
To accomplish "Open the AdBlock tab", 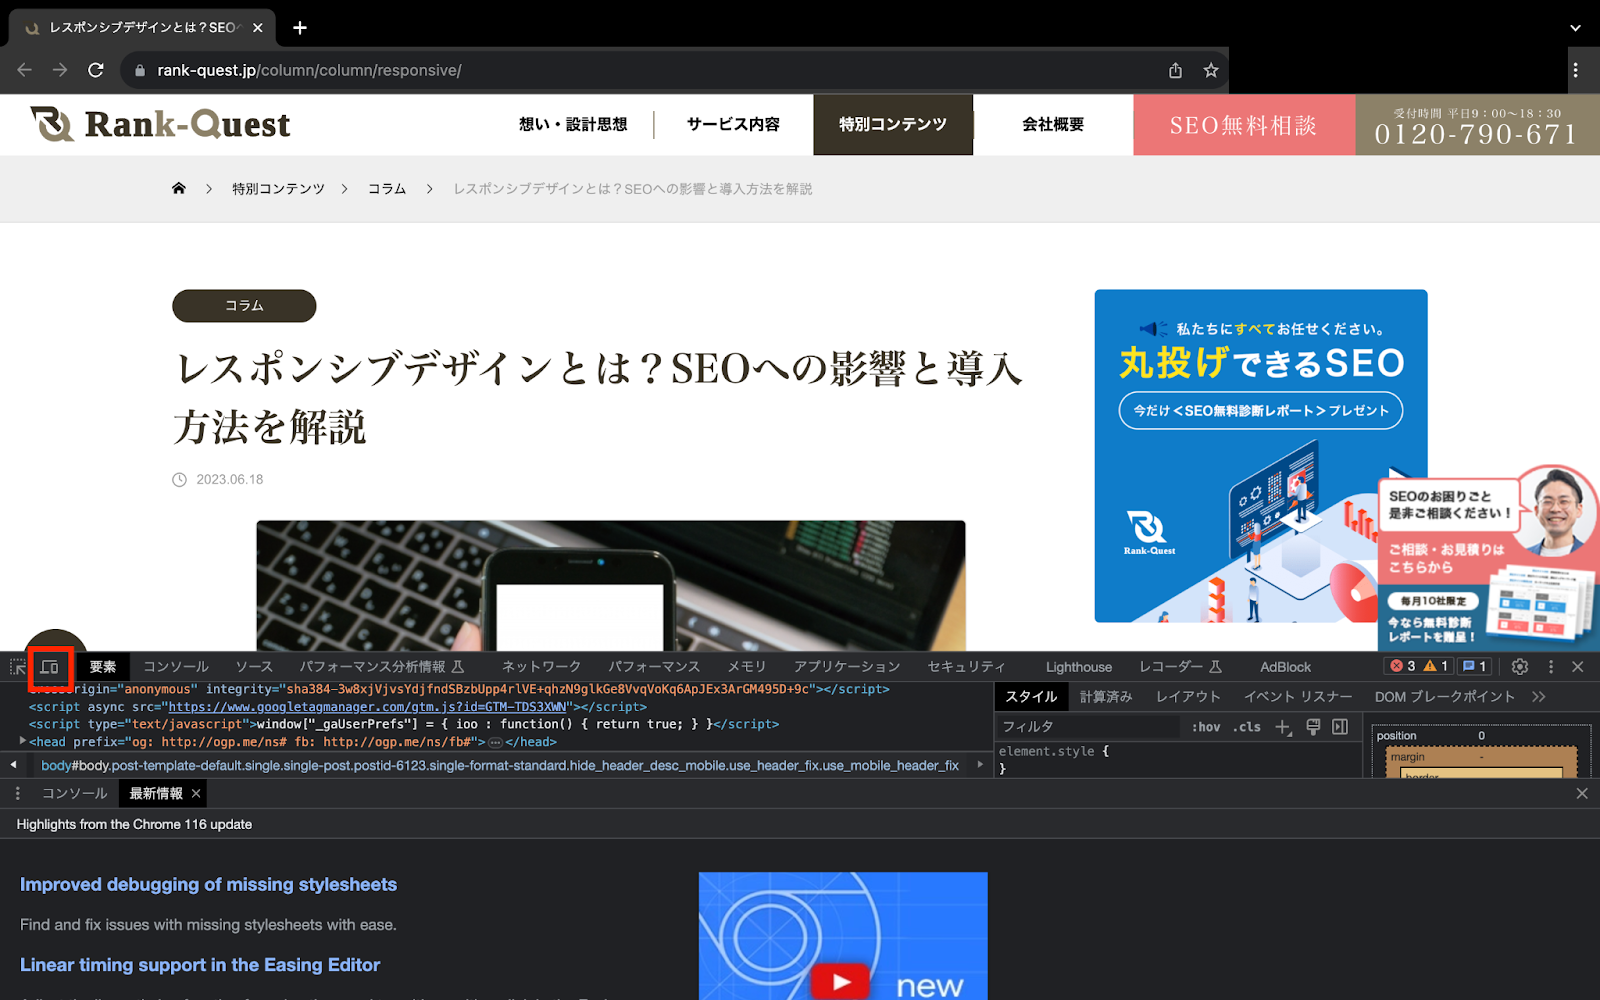I will pos(1285,667).
